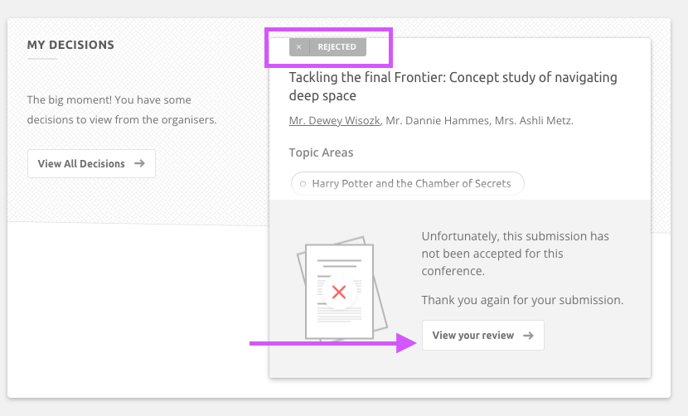Open author link Mr. Dewey Wisozk
The height and width of the screenshot is (416, 688).
[x=334, y=121]
